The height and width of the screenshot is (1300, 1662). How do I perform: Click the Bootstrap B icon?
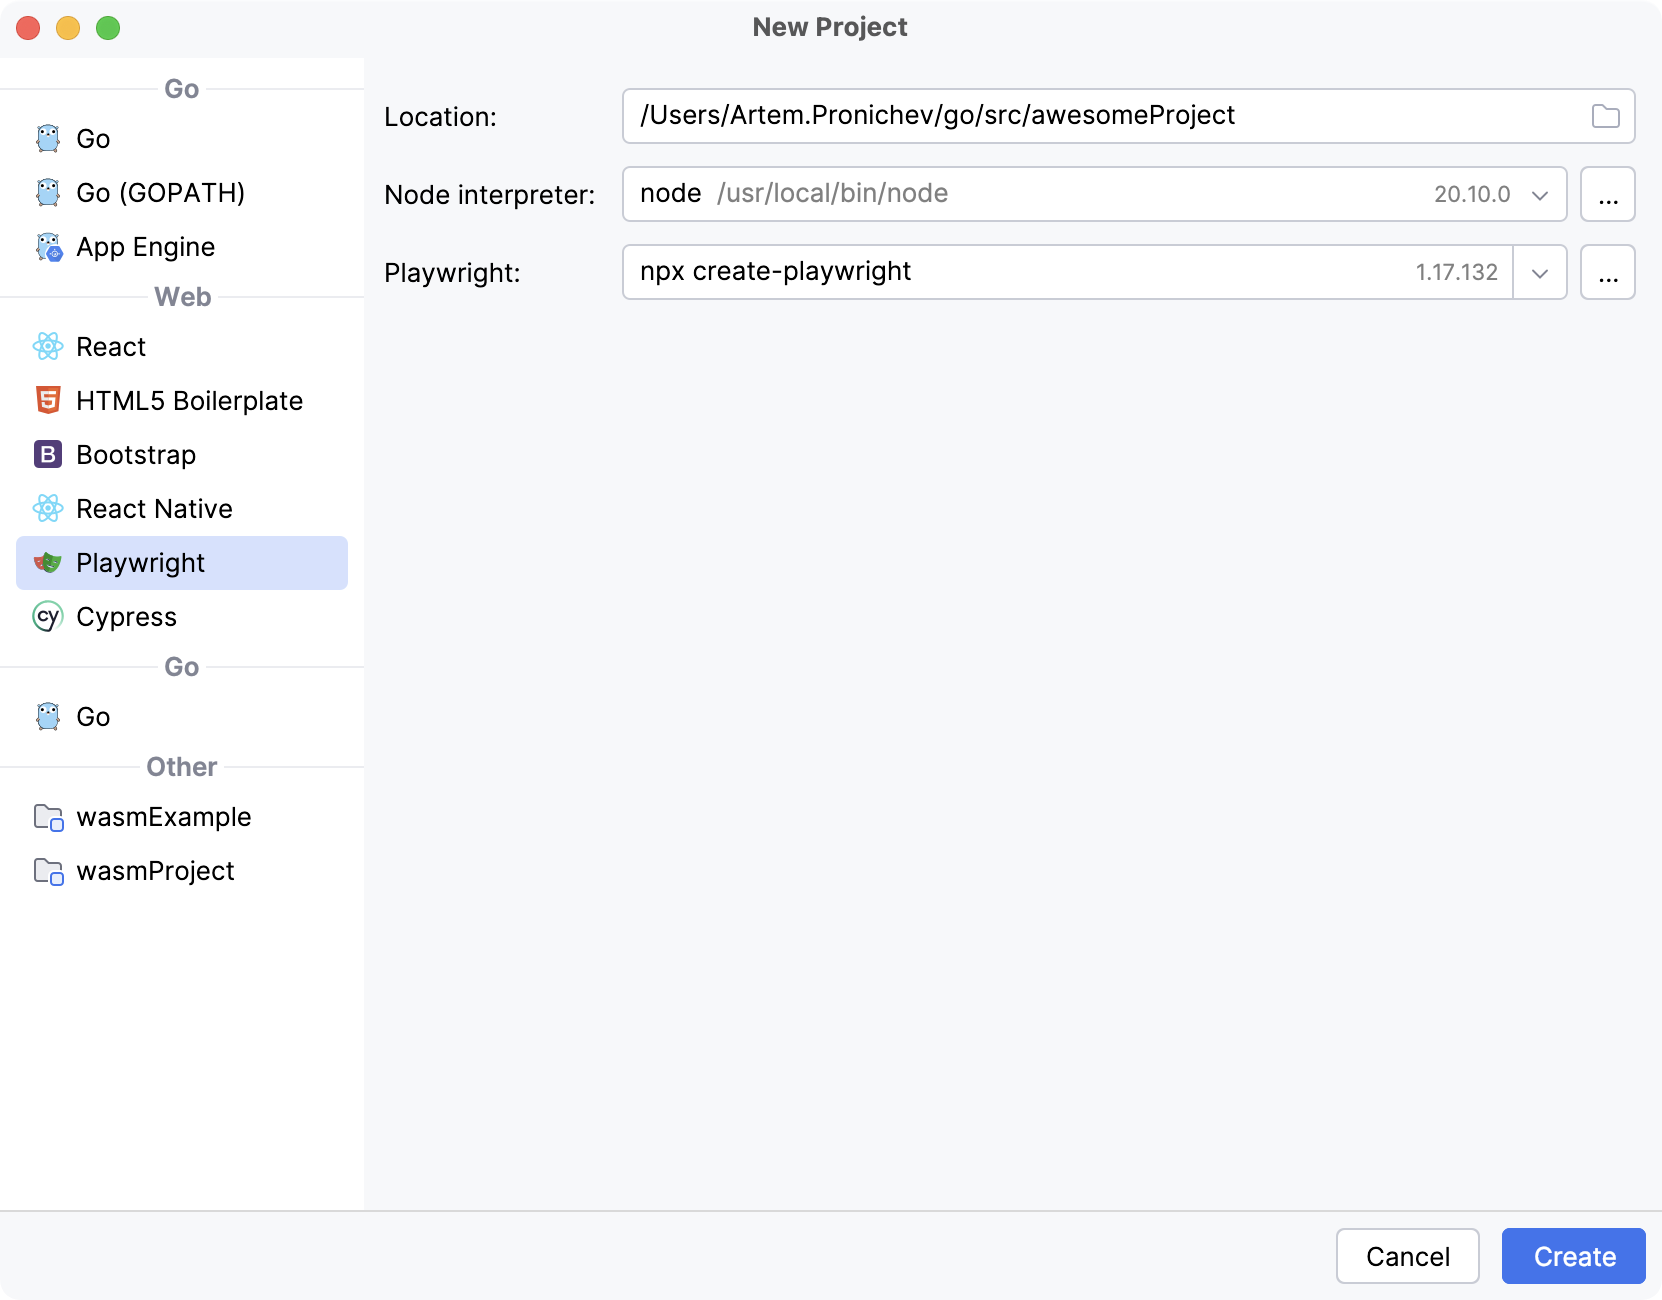[48, 455]
